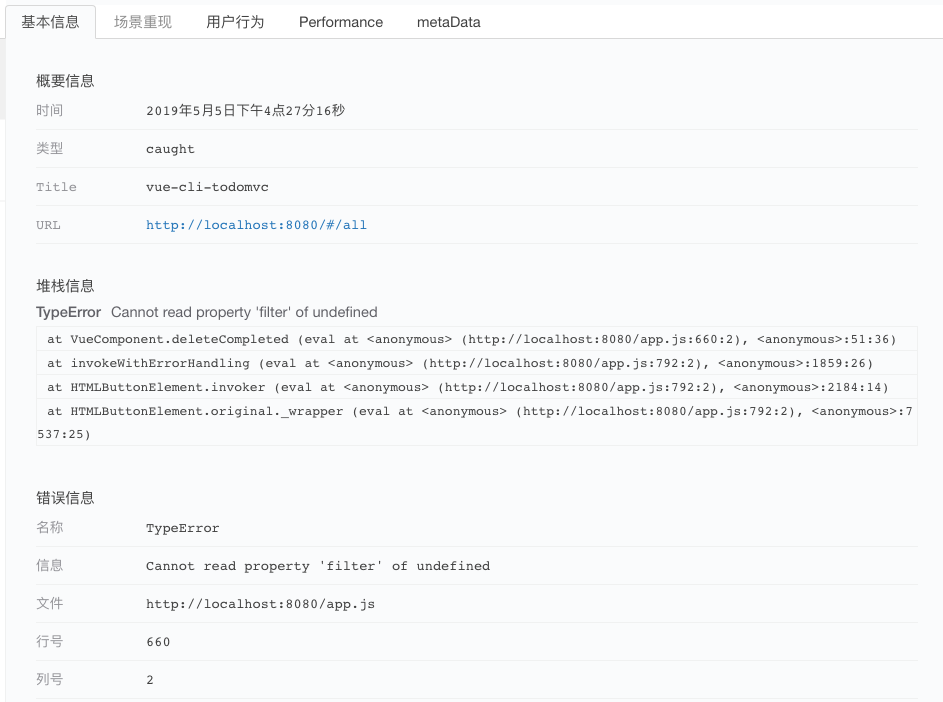Click the VueComponent.deleteCompleted stack trace line
The height and width of the screenshot is (702, 943).
coord(476,339)
